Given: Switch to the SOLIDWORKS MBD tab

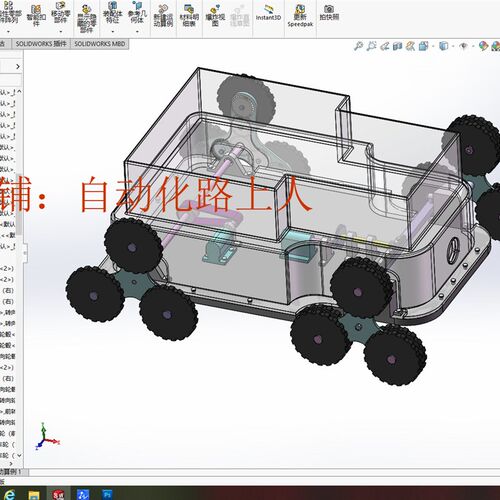Looking at the screenshot, I should click(x=100, y=44).
